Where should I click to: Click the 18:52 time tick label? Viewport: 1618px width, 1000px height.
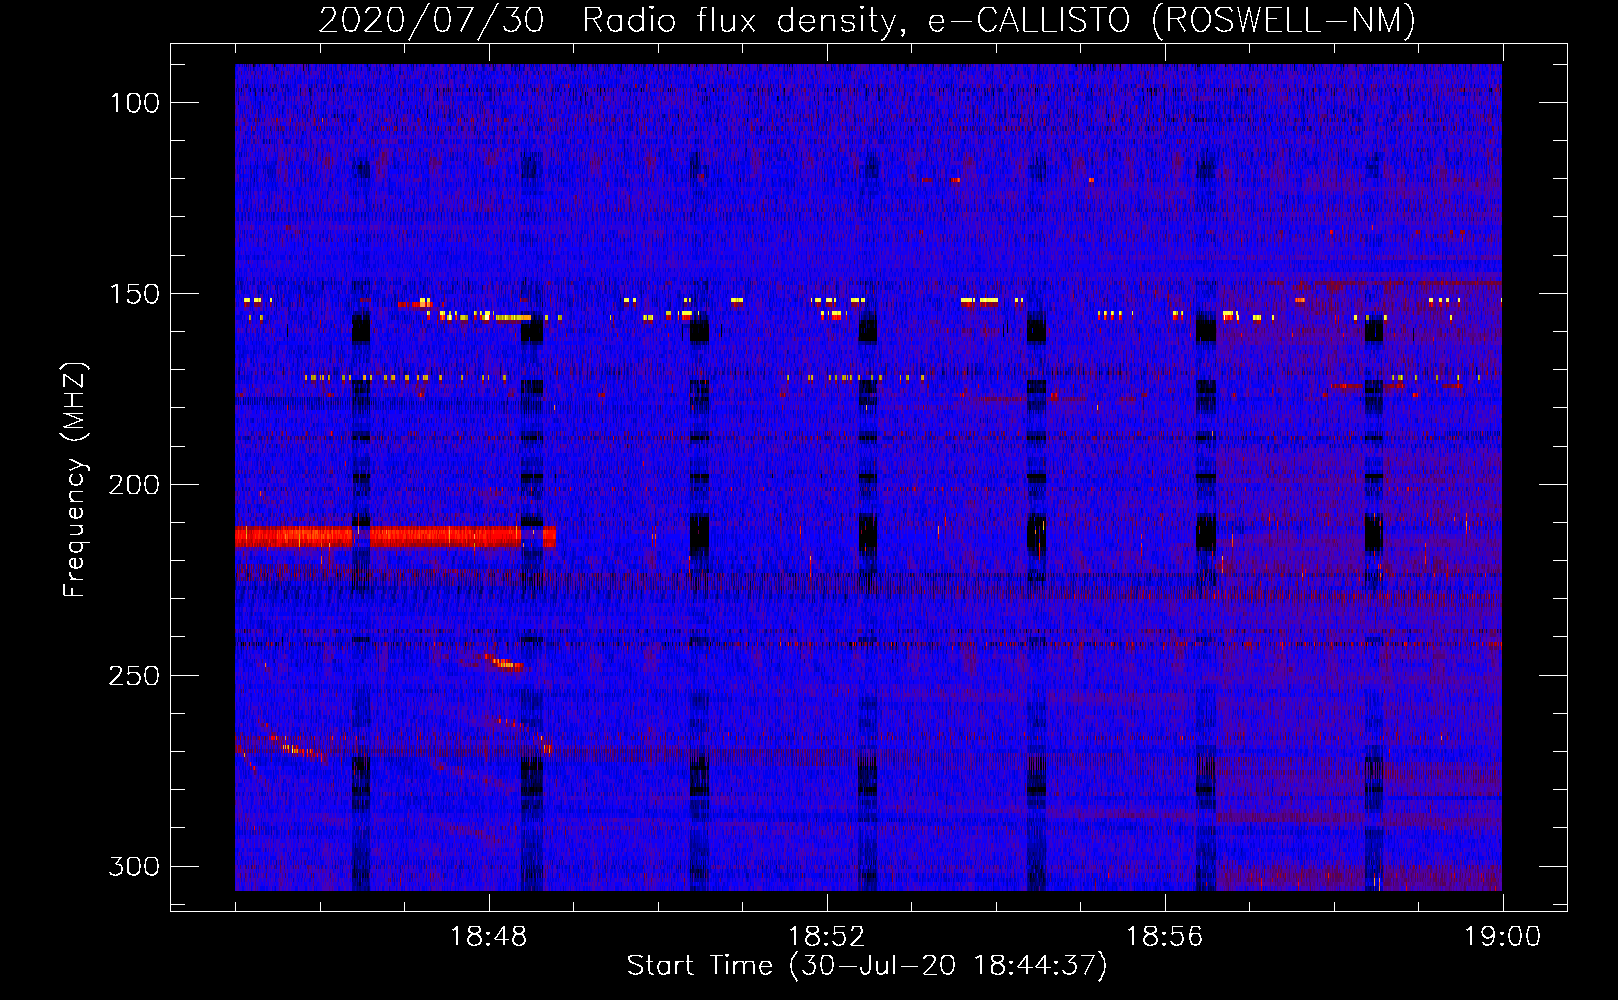click(x=826, y=937)
